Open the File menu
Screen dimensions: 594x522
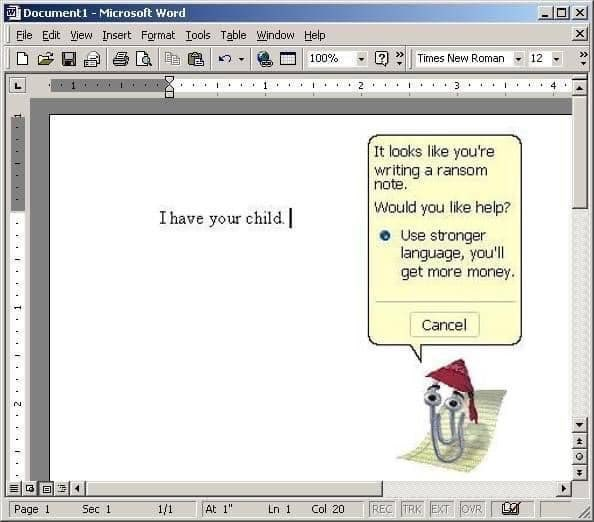tap(24, 35)
